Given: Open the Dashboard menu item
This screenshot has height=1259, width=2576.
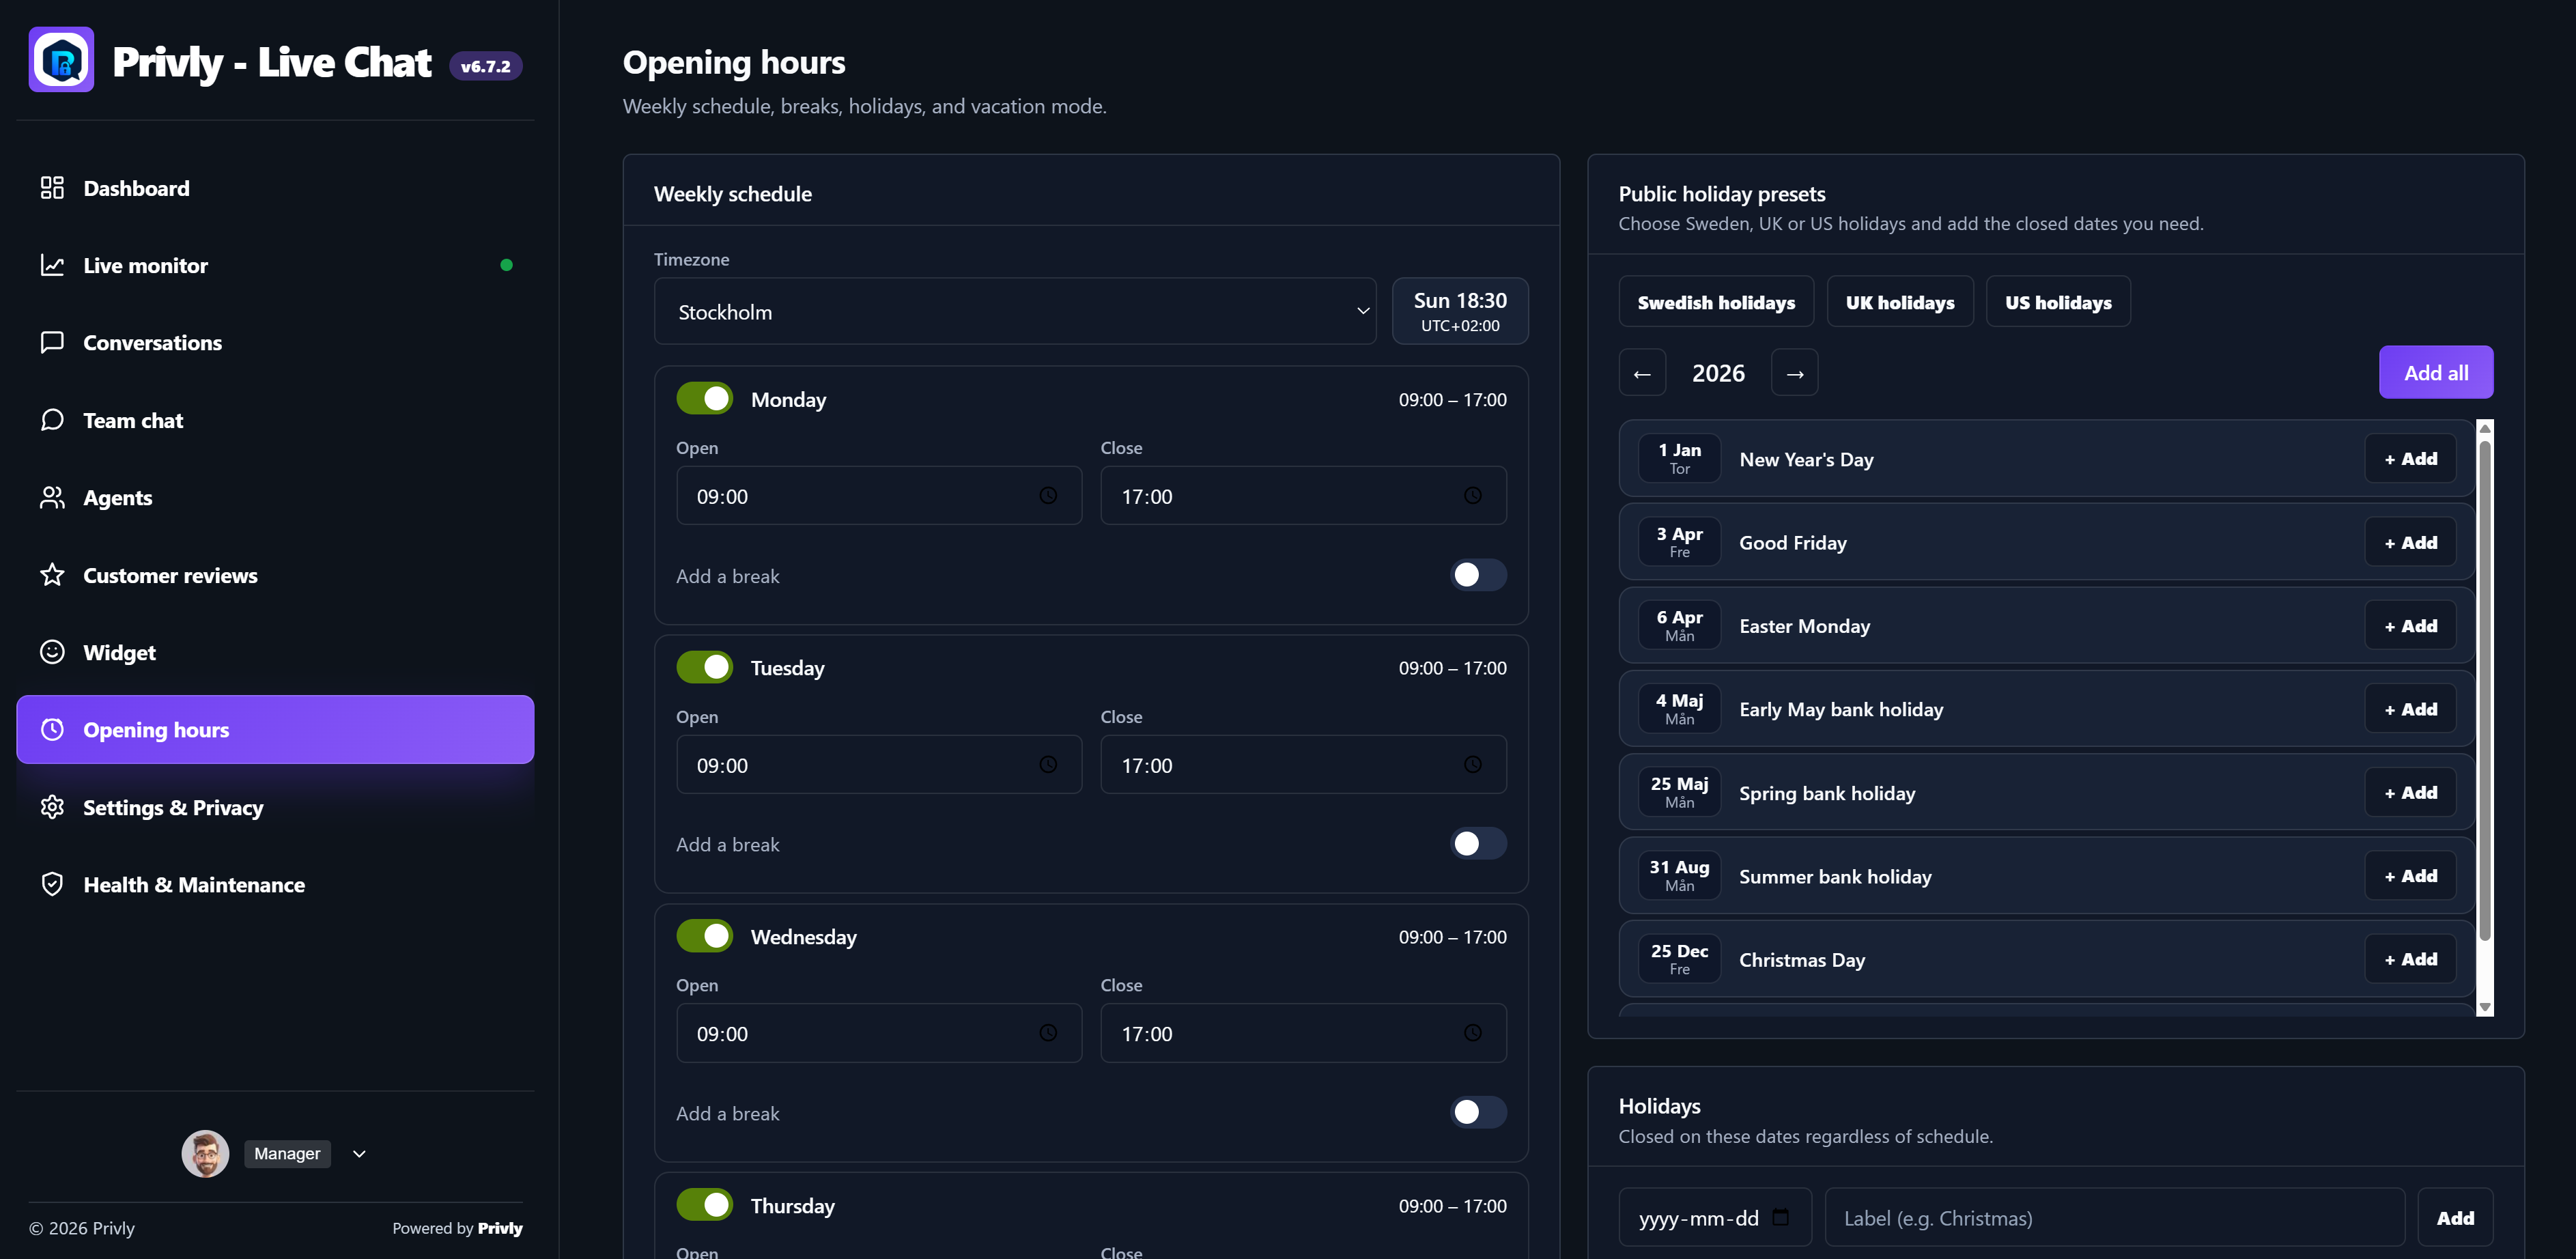Looking at the screenshot, I should click(275, 188).
